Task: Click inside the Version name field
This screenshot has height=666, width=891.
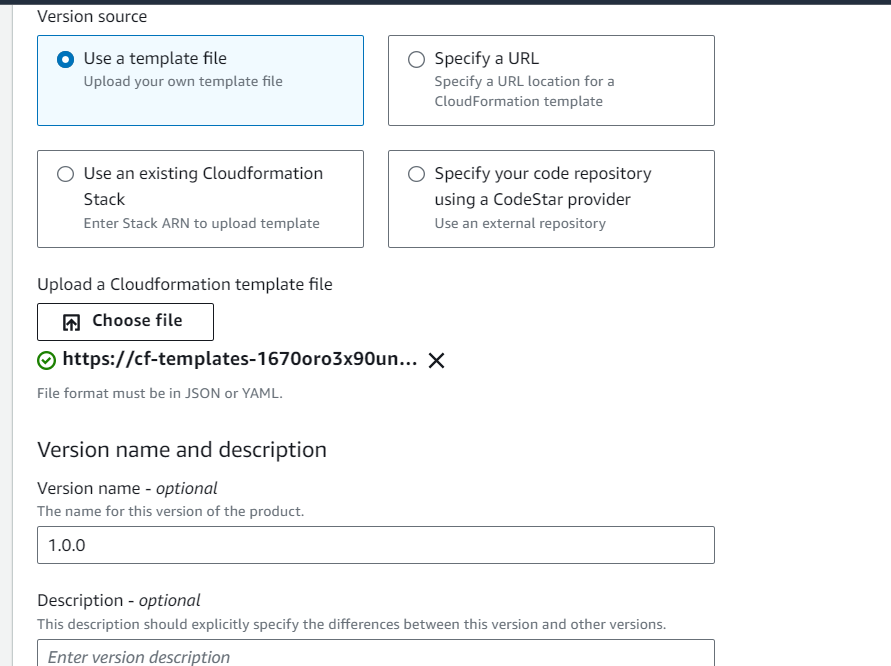Action: 375,545
